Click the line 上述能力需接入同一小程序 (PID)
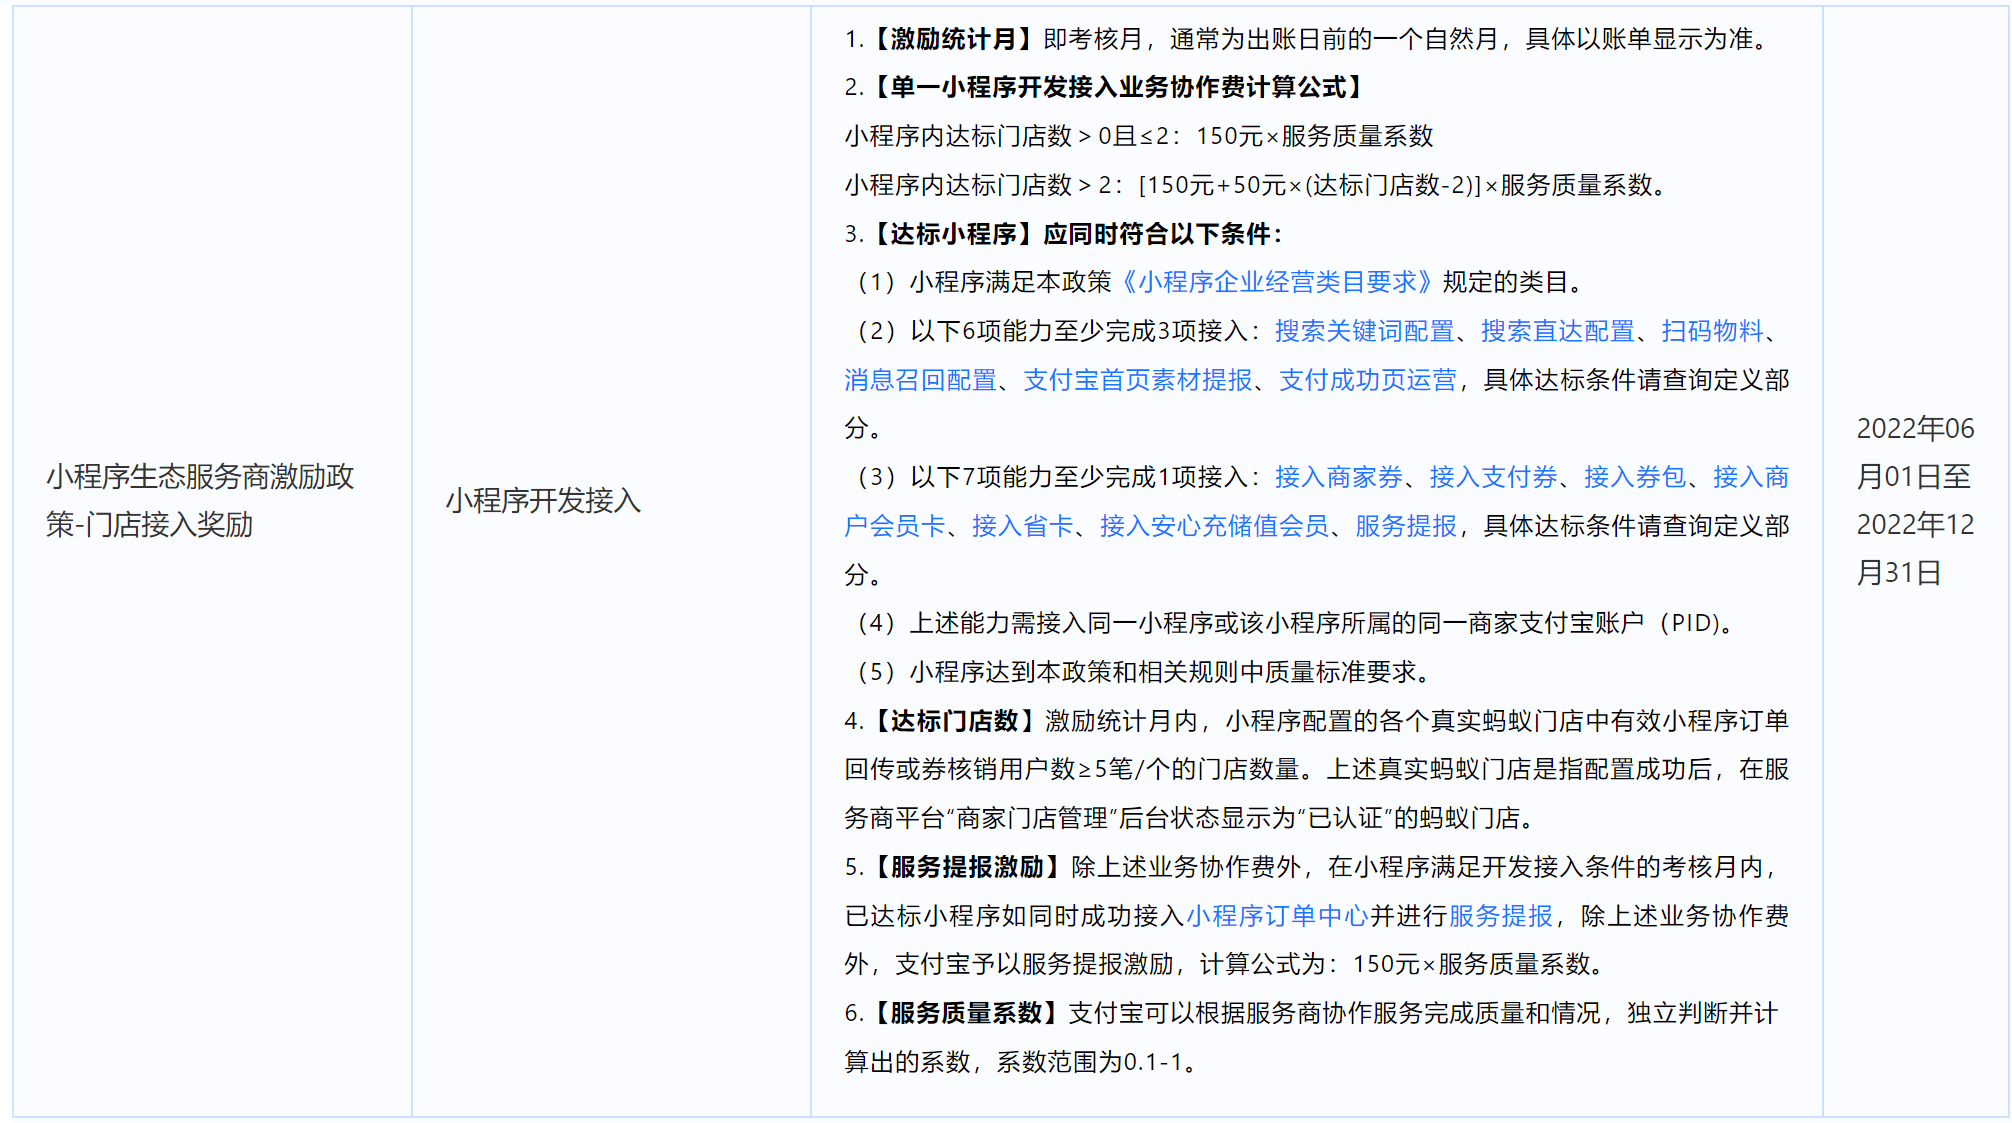This screenshot has width=2012, height=1123. click(1290, 623)
